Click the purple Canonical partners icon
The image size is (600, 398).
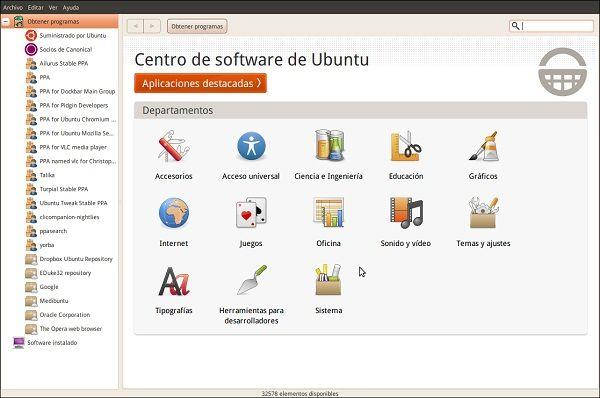click(x=31, y=49)
